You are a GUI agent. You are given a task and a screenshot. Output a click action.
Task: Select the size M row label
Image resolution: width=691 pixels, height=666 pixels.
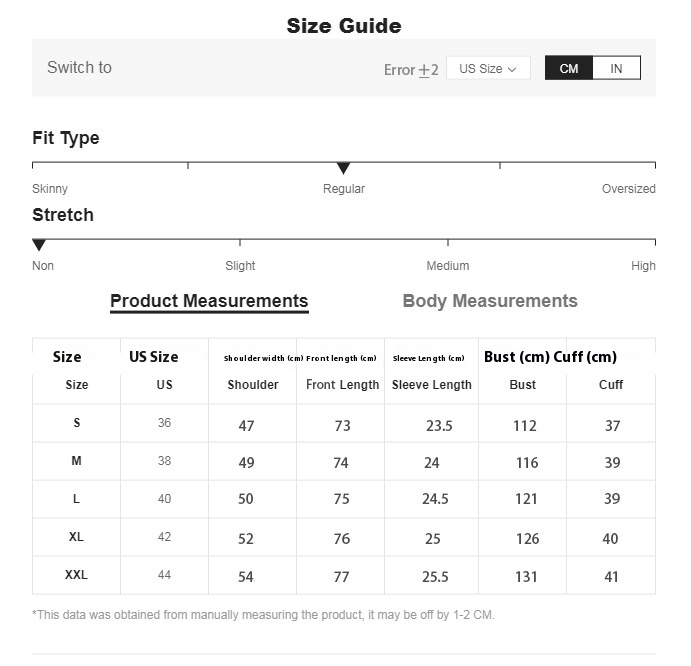pyautogui.click(x=76, y=461)
